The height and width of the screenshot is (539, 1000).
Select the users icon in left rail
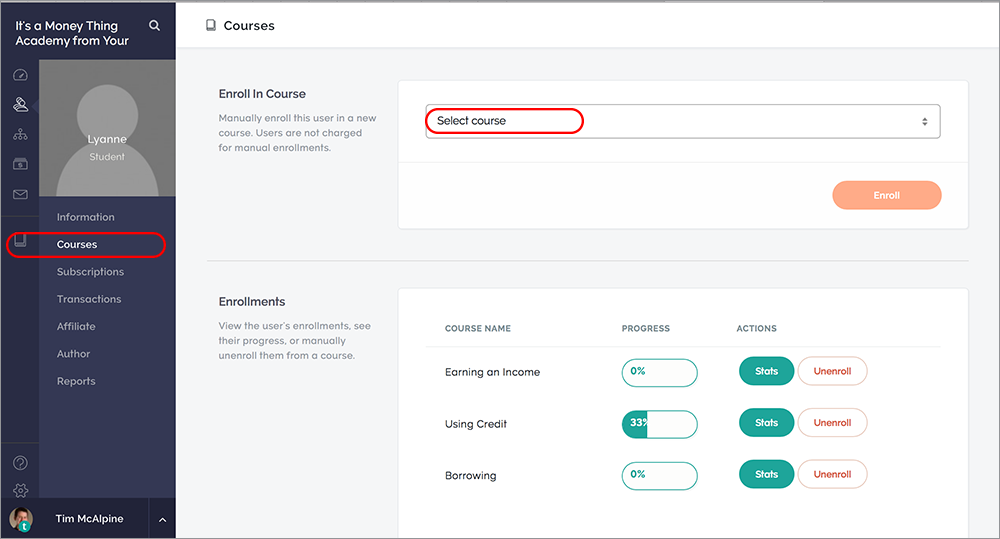tap(20, 105)
